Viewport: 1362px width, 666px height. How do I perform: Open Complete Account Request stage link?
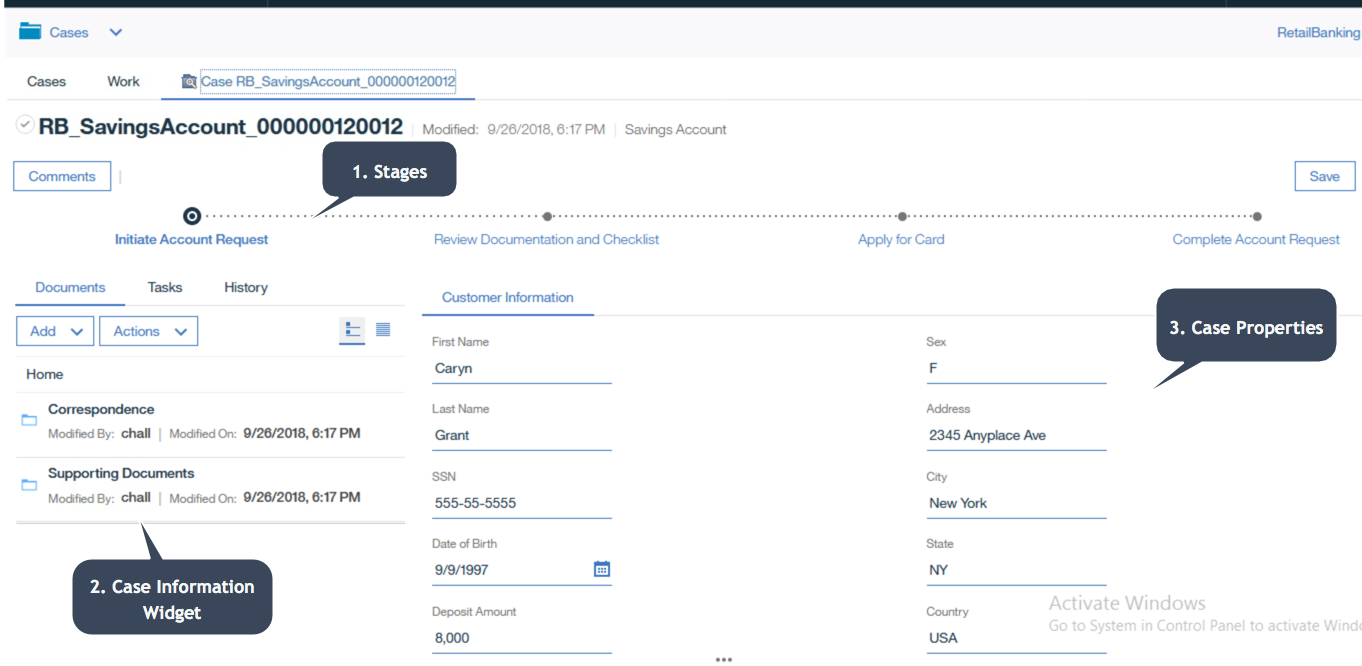tap(1256, 239)
